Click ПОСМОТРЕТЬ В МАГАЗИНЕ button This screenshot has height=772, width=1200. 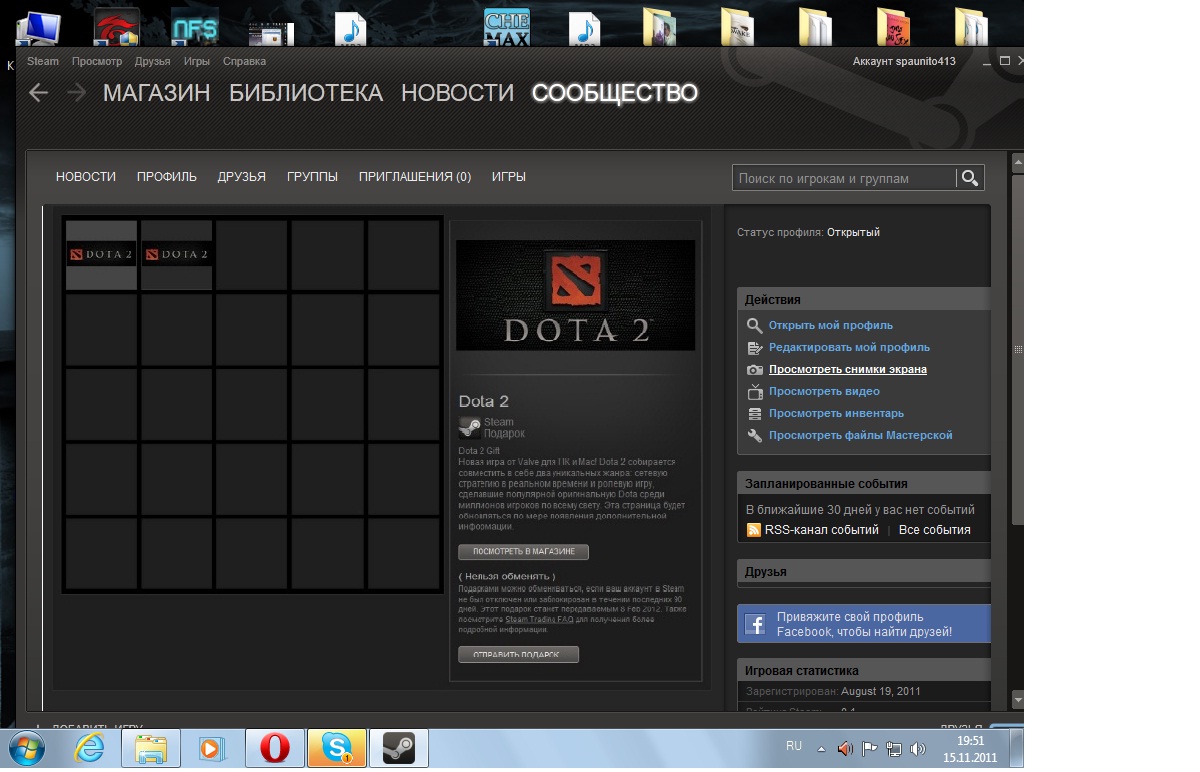pos(524,552)
